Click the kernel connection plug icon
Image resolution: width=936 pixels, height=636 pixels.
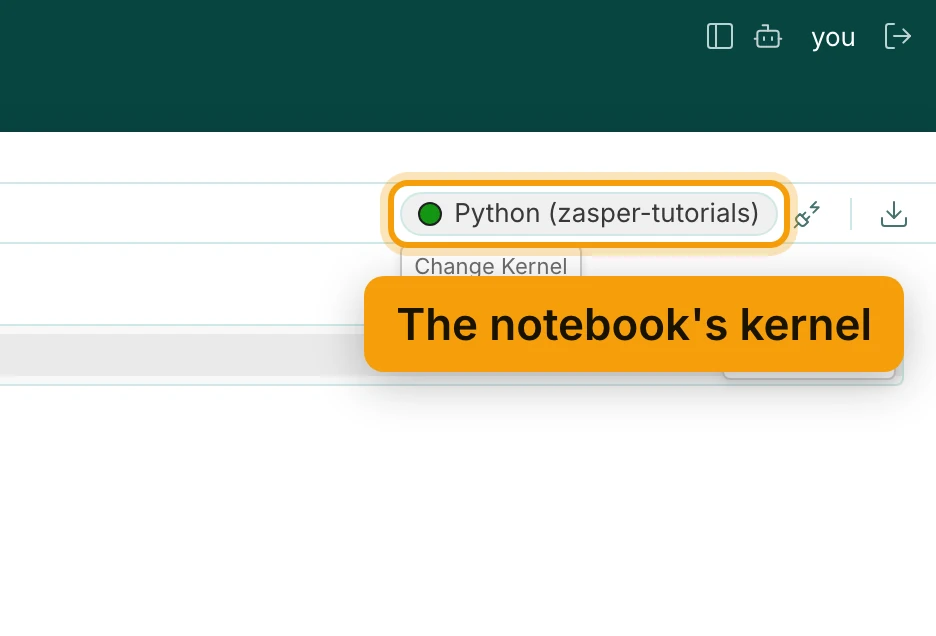pos(807,215)
